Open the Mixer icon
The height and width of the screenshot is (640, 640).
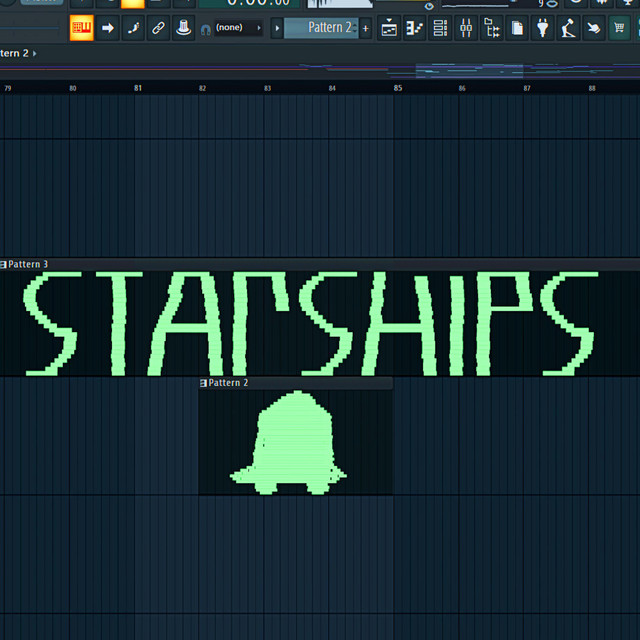(x=466, y=28)
